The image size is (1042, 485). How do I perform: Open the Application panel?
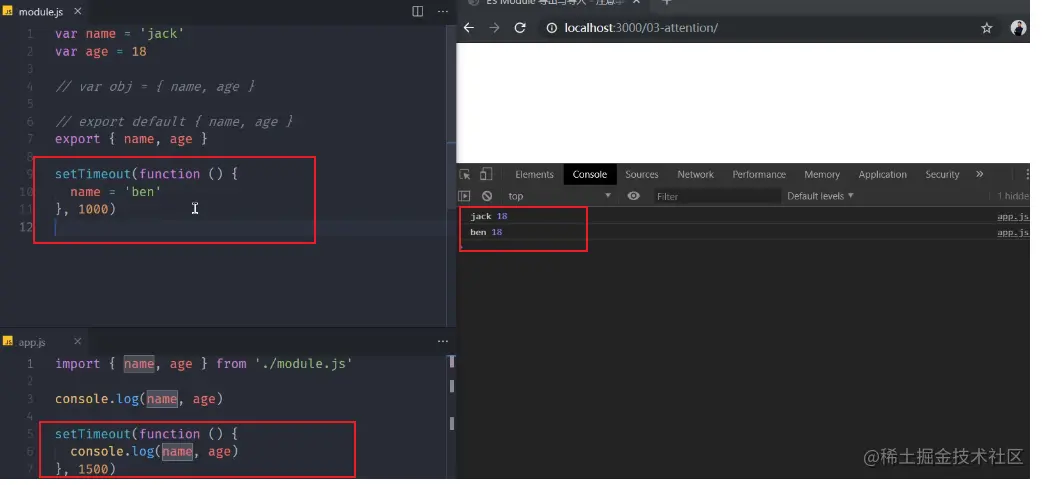coord(882,175)
